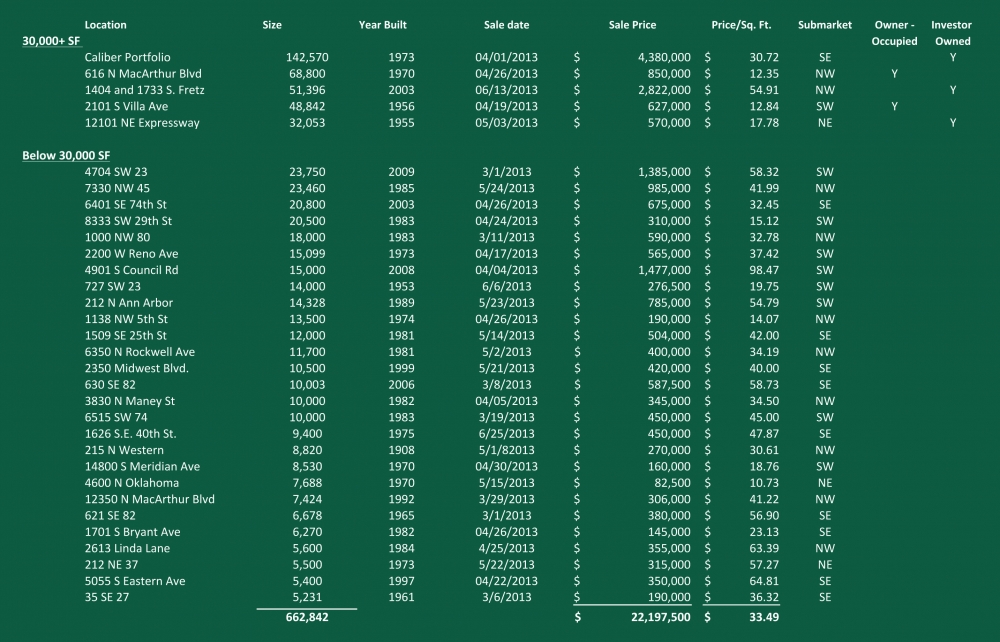The width and height of the screenshot is (1000, 642).
Task: Click the 33.49 average price per foot
Action: [764, 617]
